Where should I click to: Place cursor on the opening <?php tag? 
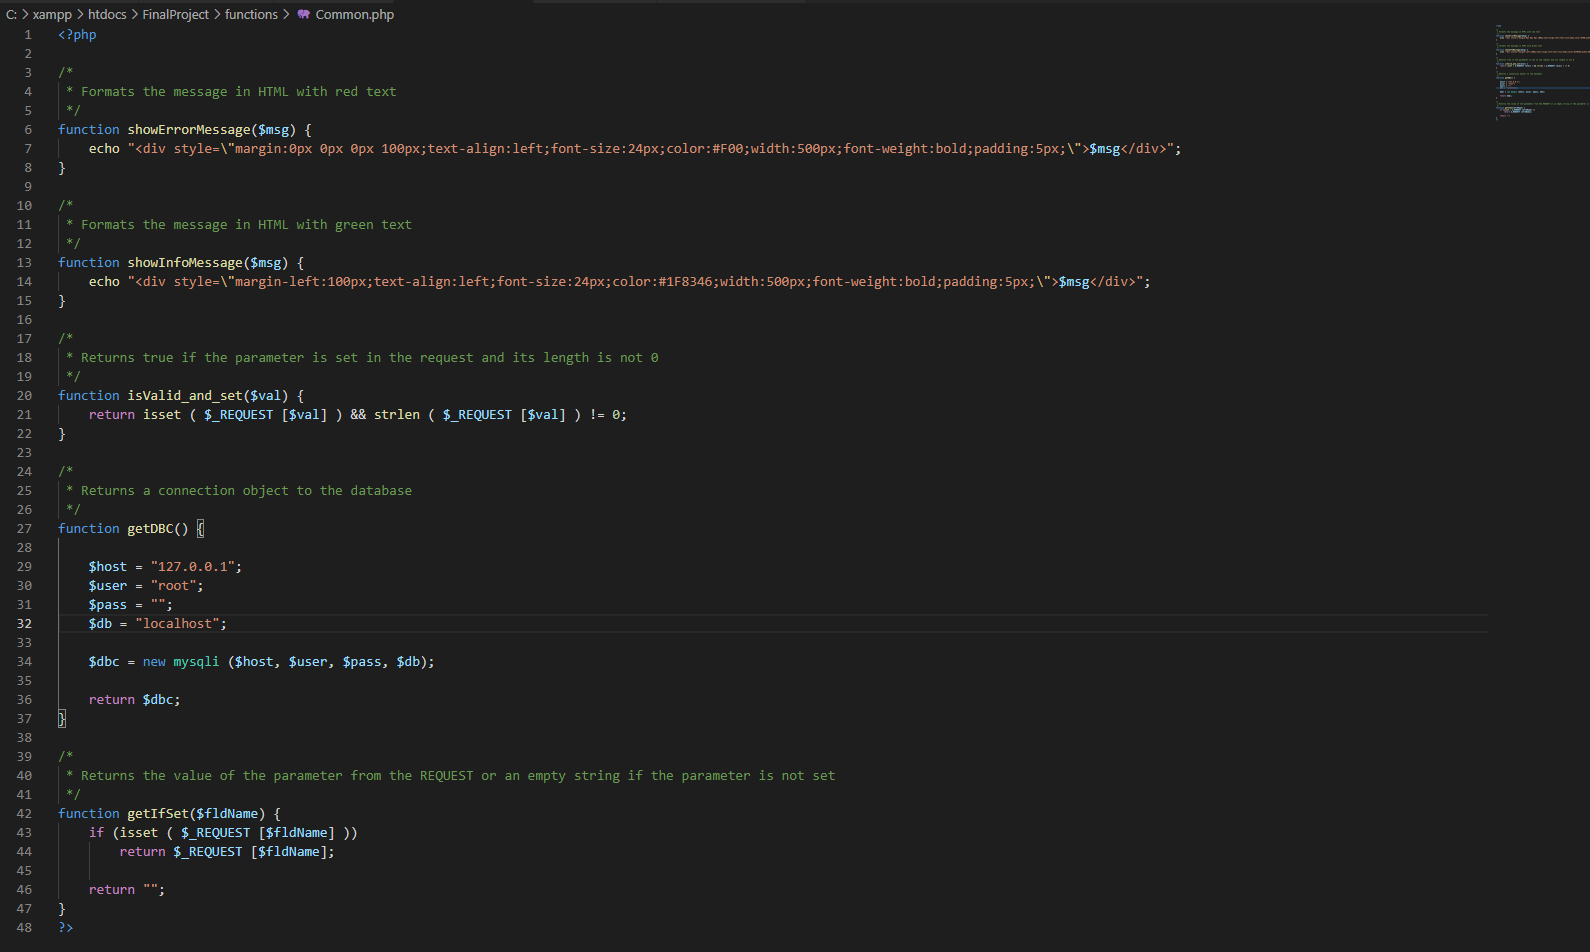point(77,34)
